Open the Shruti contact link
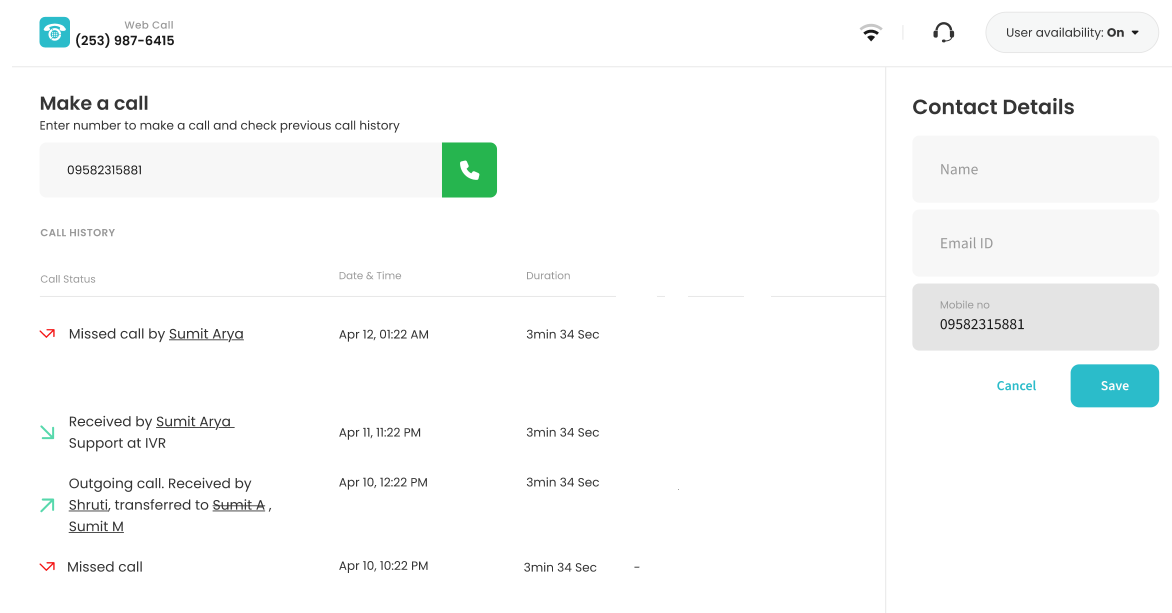 tap(88, 505)
